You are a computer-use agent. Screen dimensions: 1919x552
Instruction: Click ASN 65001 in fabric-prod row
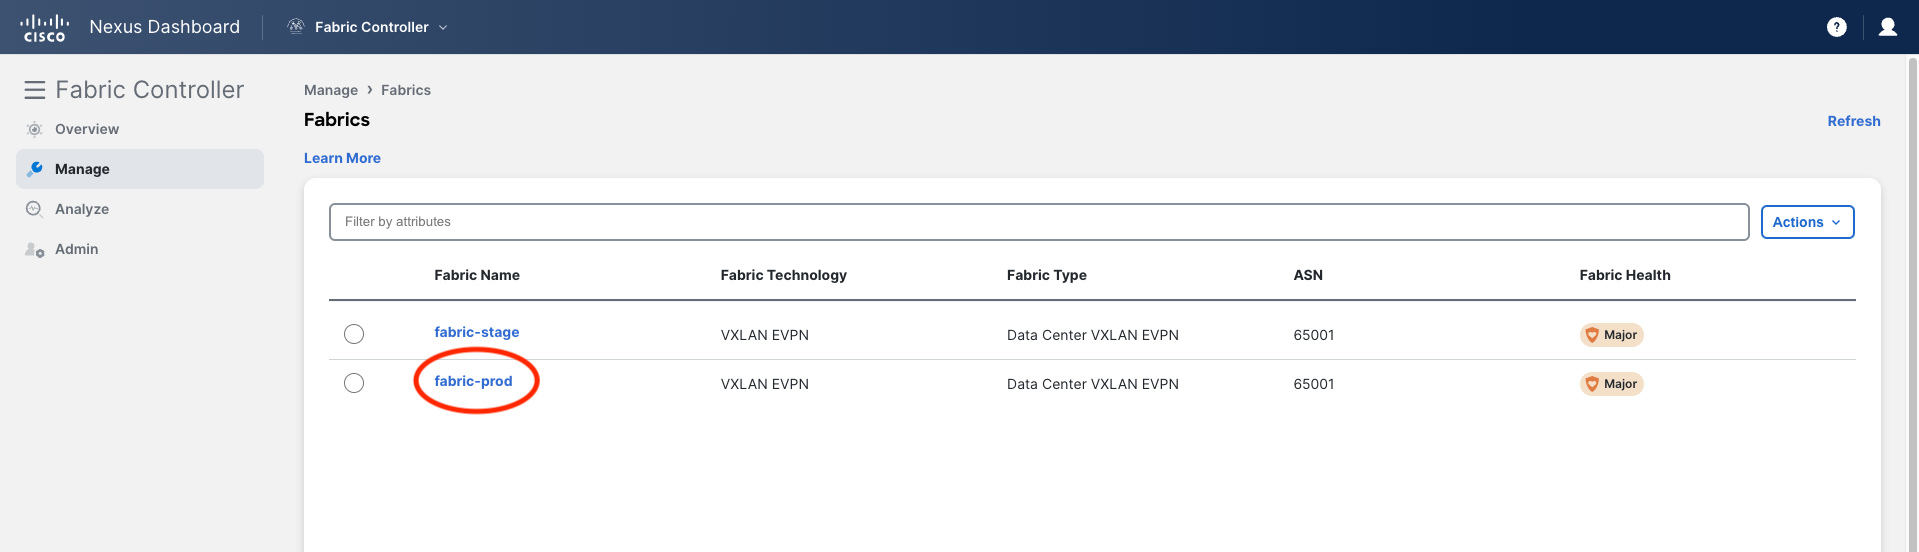point(1314,384)
